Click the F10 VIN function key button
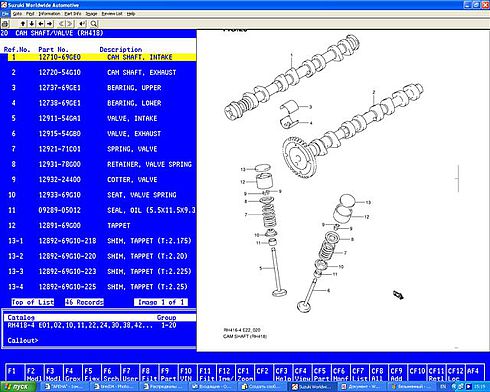The width and height of the screenshot is (490, 392). point(187,374)
